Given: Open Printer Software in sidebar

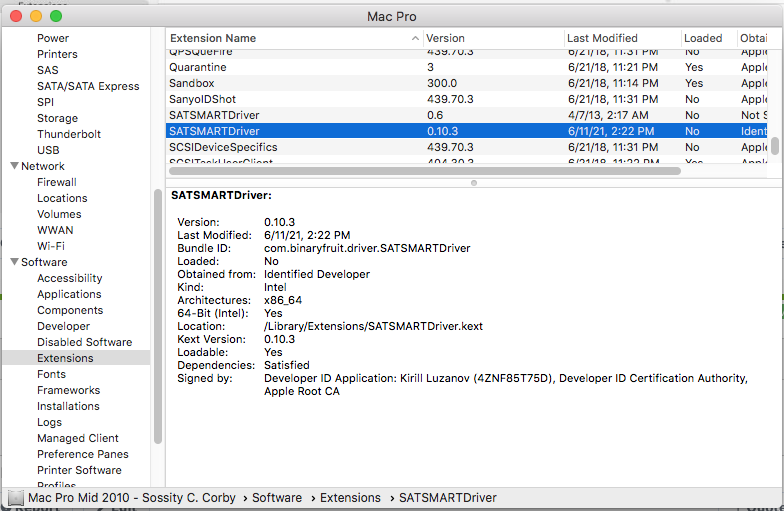Looking at the screenshot, I should tap(79, 470).
